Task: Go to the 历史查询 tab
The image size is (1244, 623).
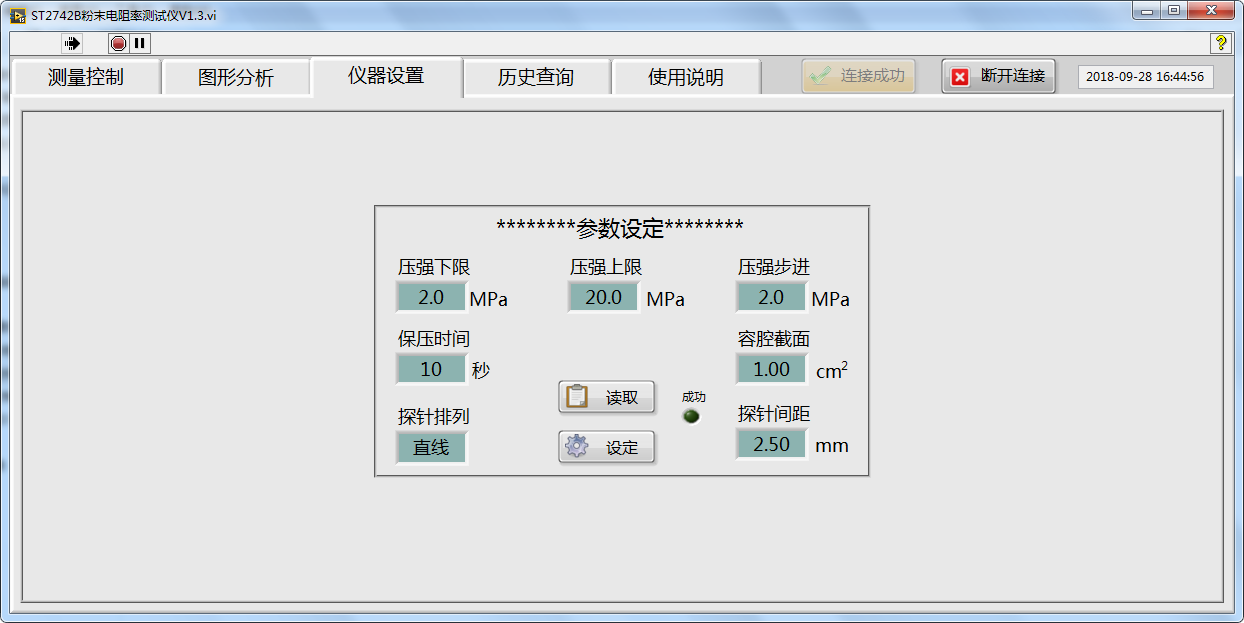Action: click(x=536, y=77)
